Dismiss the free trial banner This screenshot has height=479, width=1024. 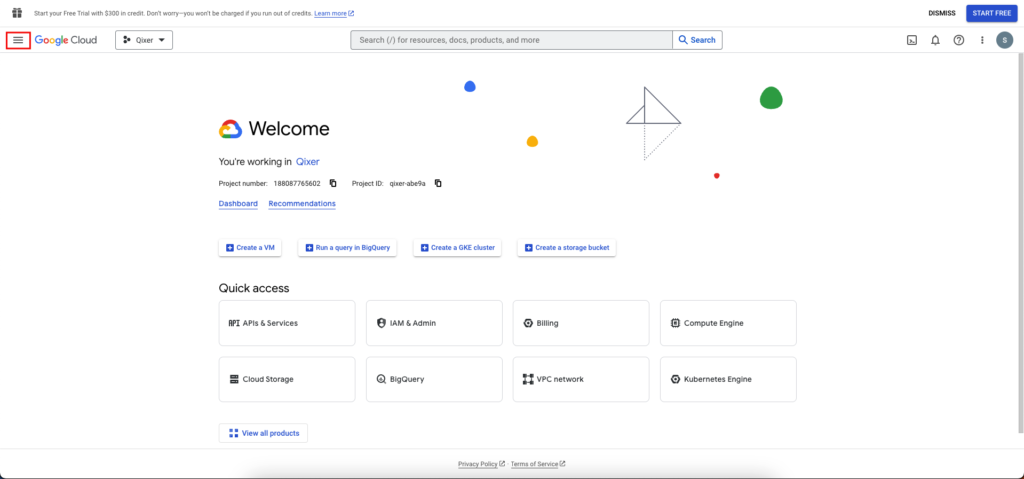click(x=942, y=13)
